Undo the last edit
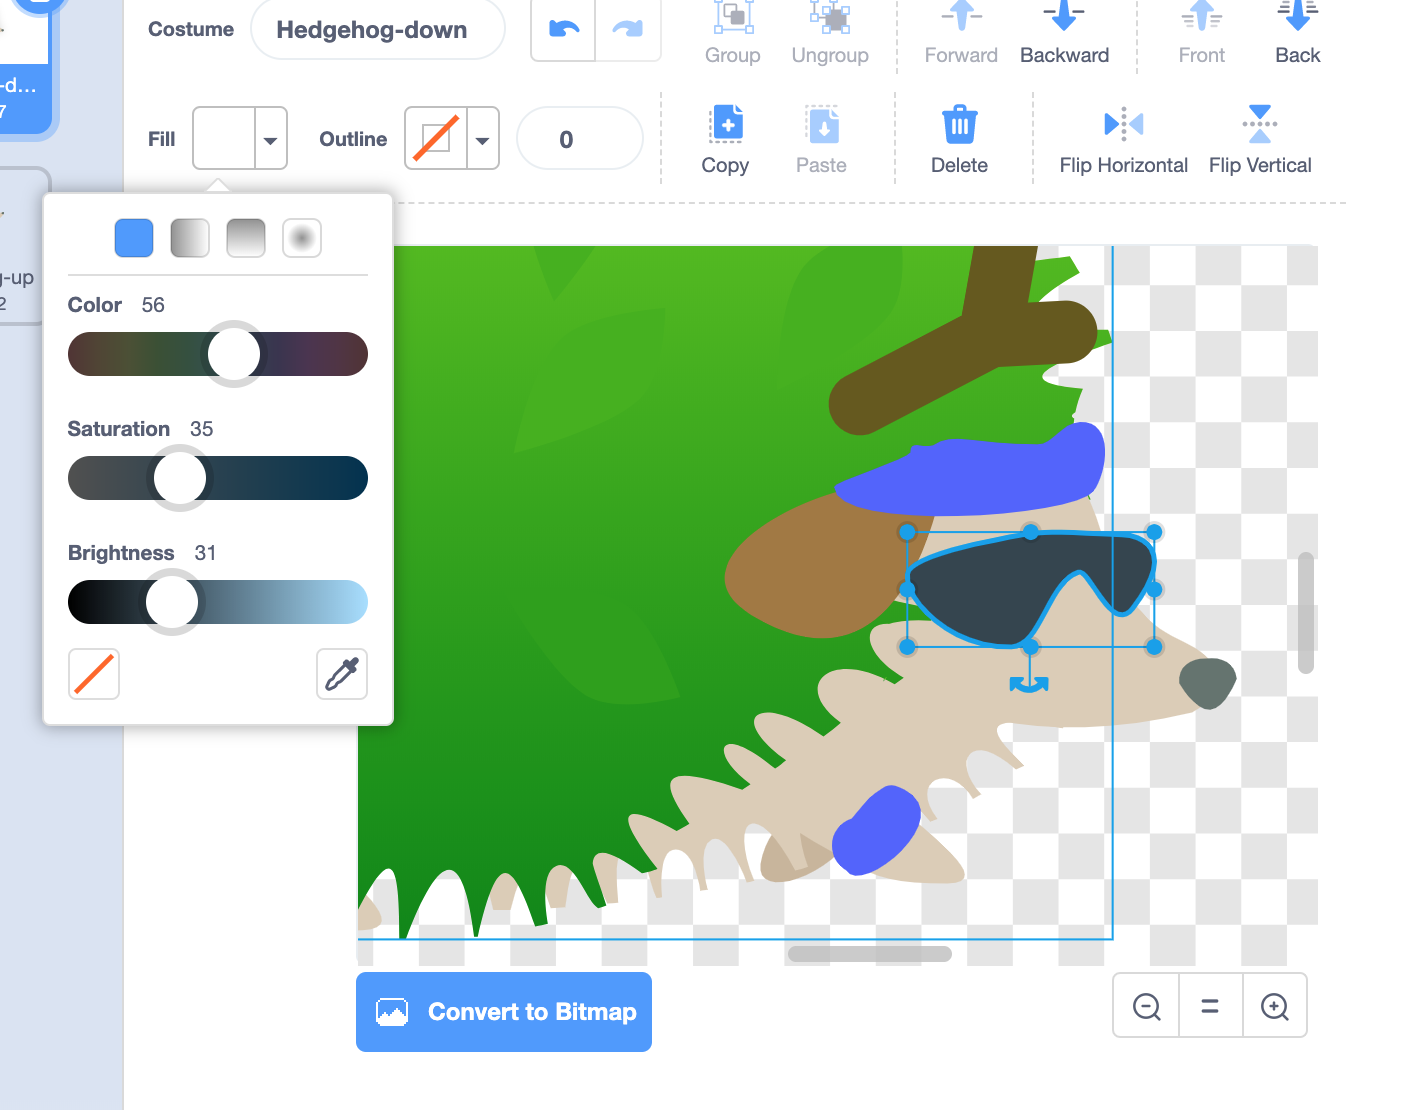This screenshot has width=1428, height=1110. tap(561, 30)
